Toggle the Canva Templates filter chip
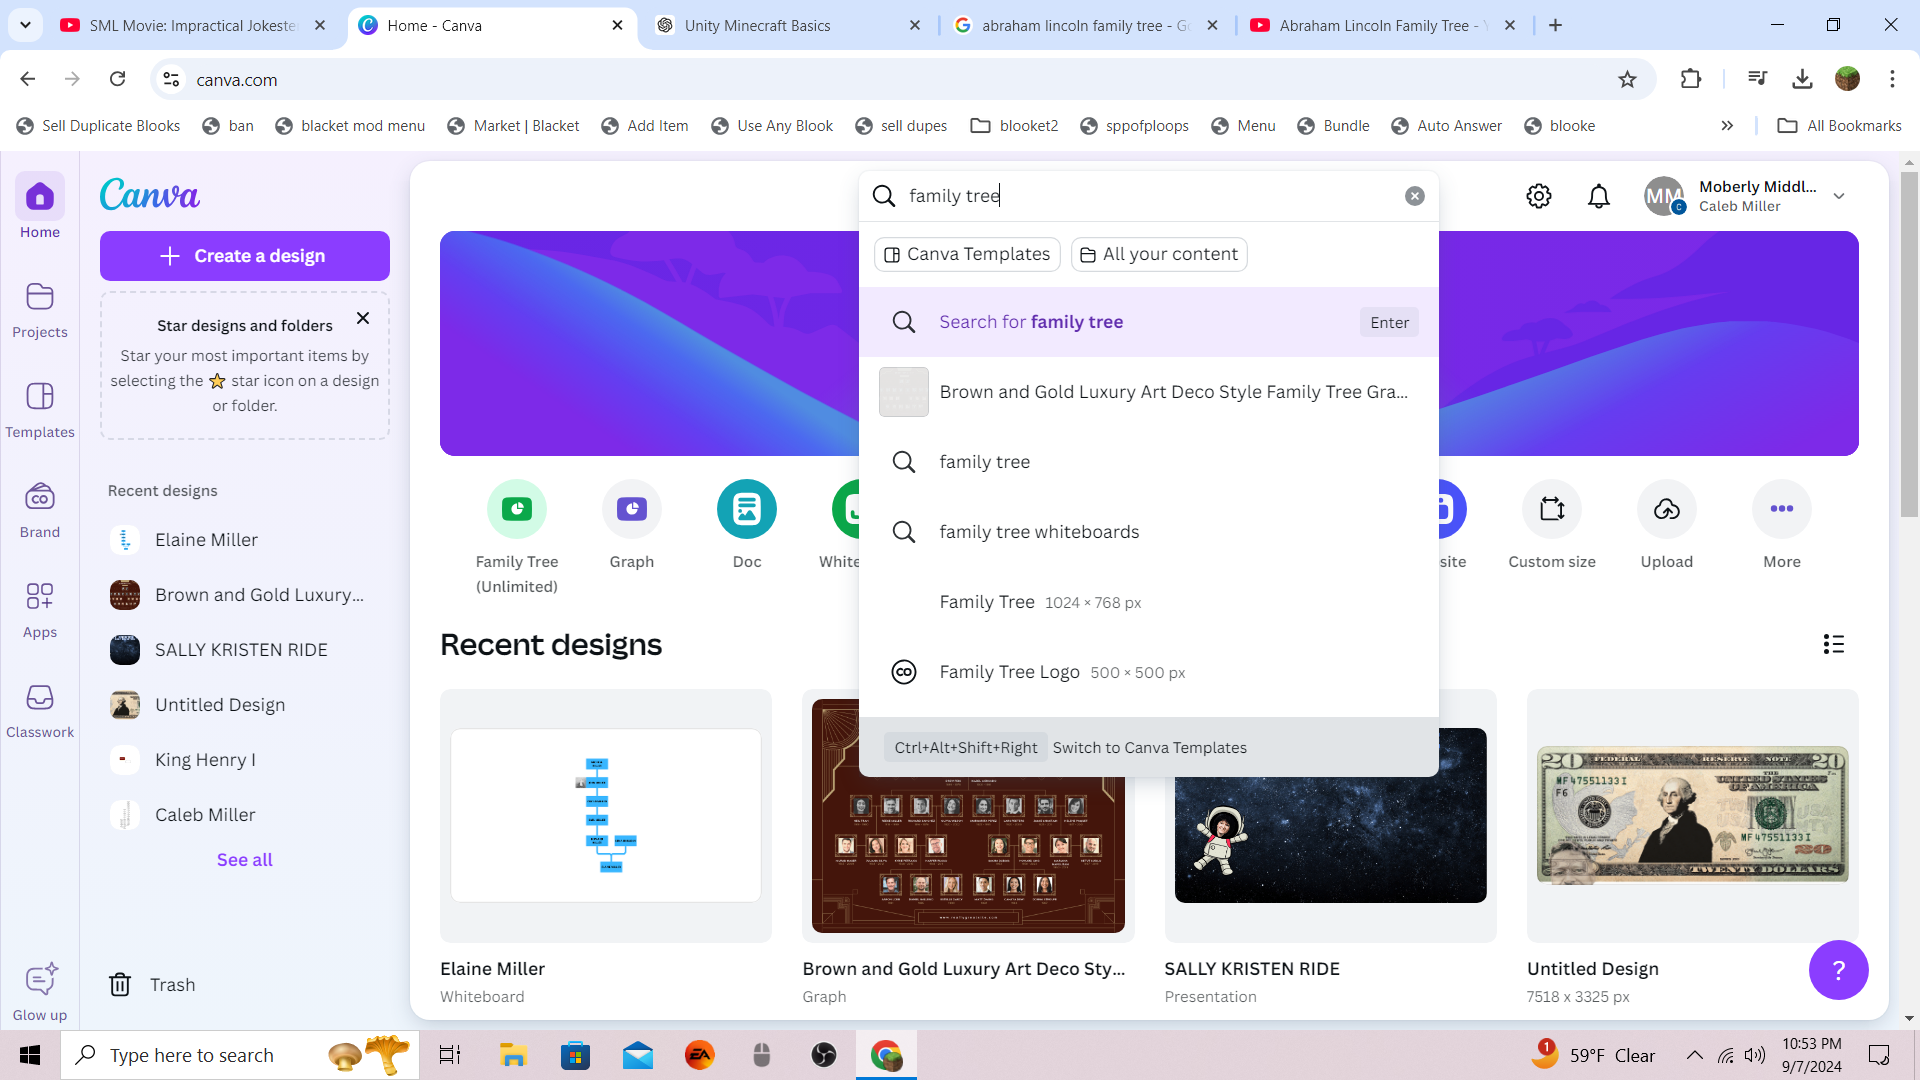Viewport: 1920px width, 1080px height. click(967, 254)
